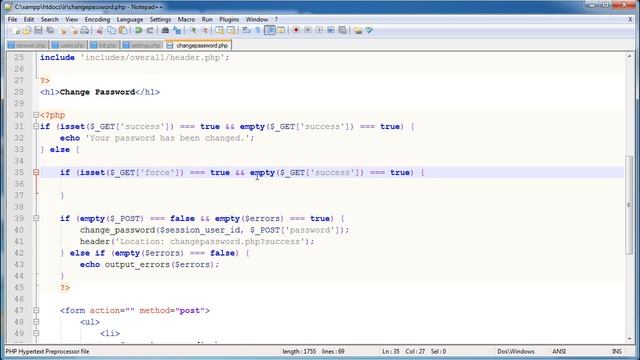Open the Macro menu
The width and height of the screenshot is (640, 360).
tap(186, 19)
